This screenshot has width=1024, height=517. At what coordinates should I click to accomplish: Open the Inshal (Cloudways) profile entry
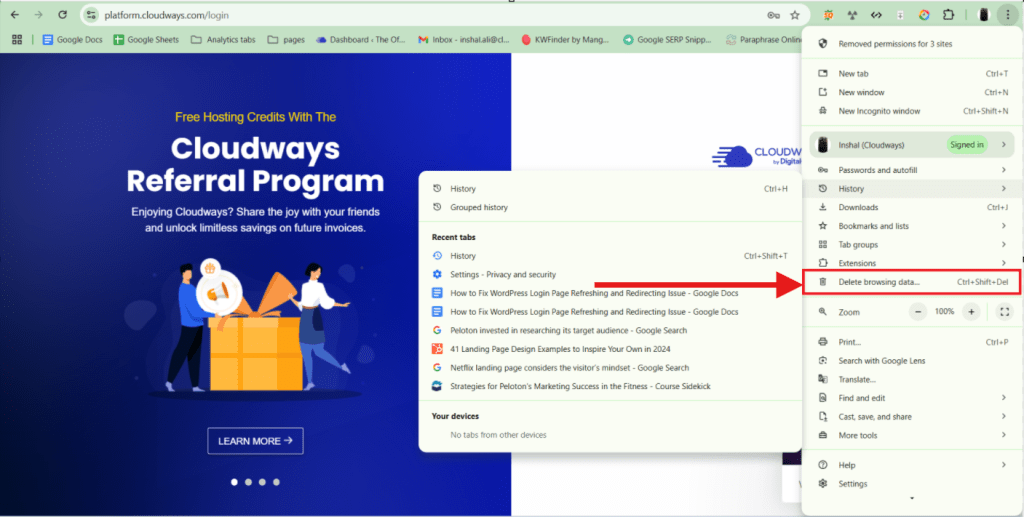[912, 145]
